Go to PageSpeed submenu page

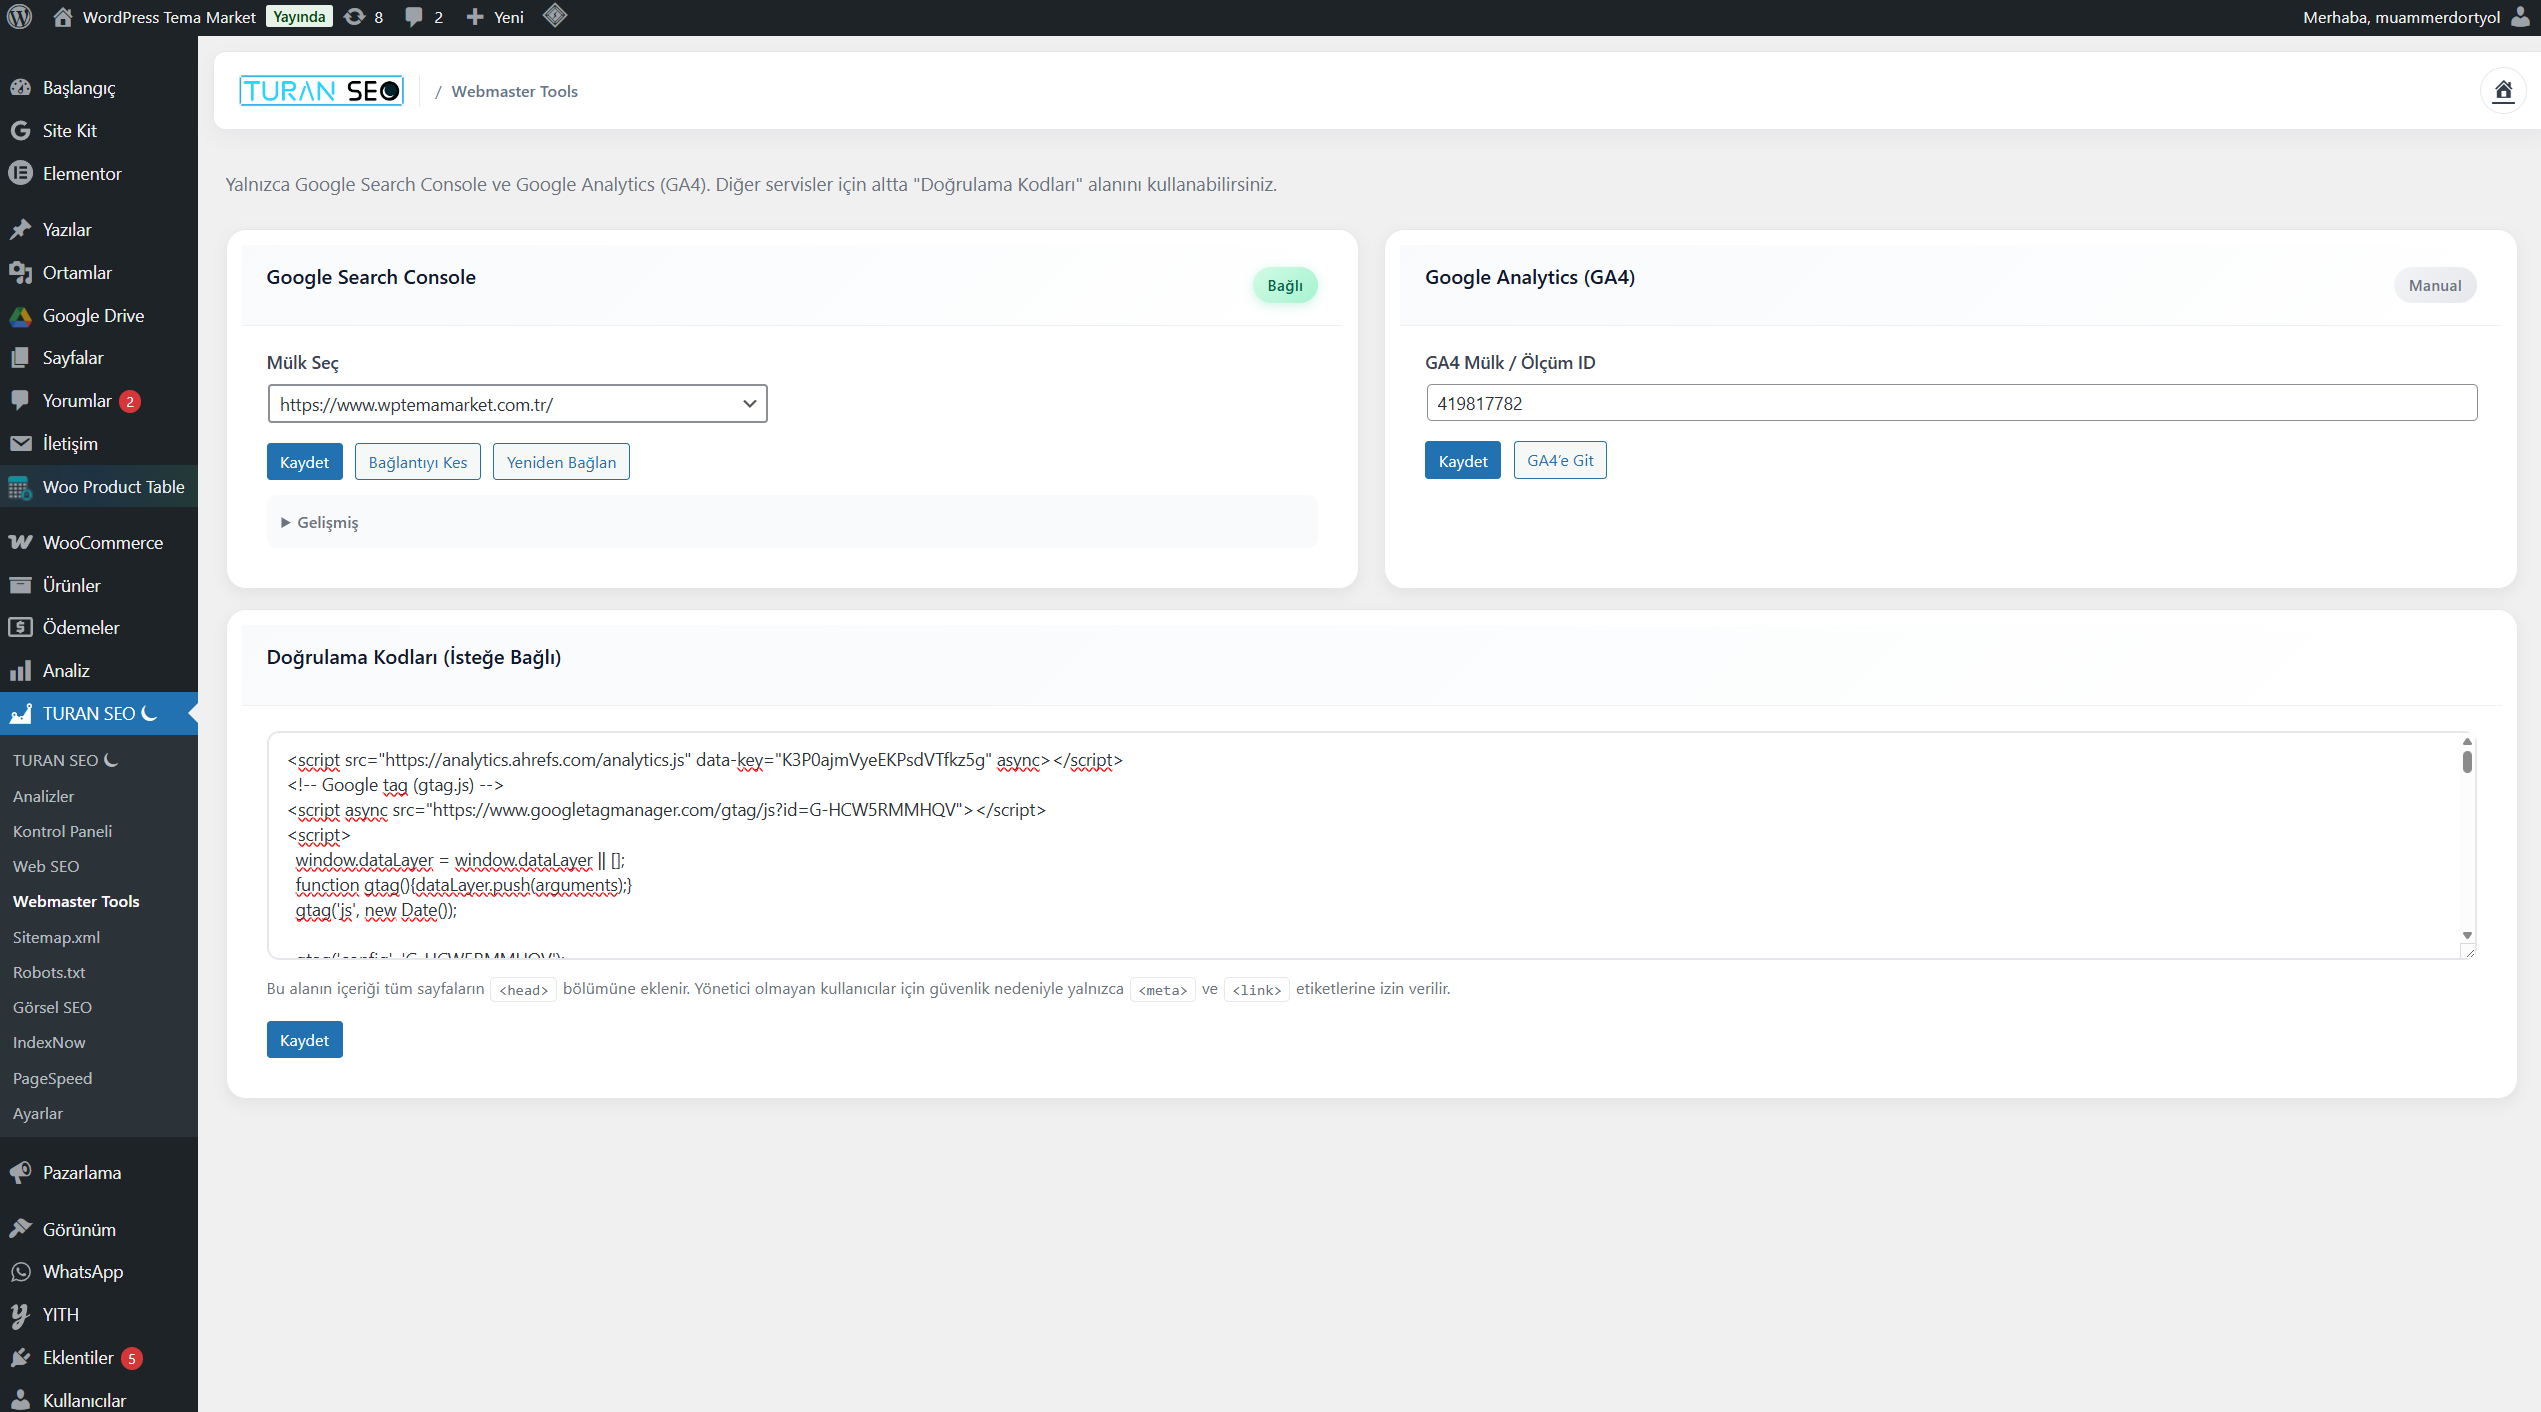(52, 1078)
